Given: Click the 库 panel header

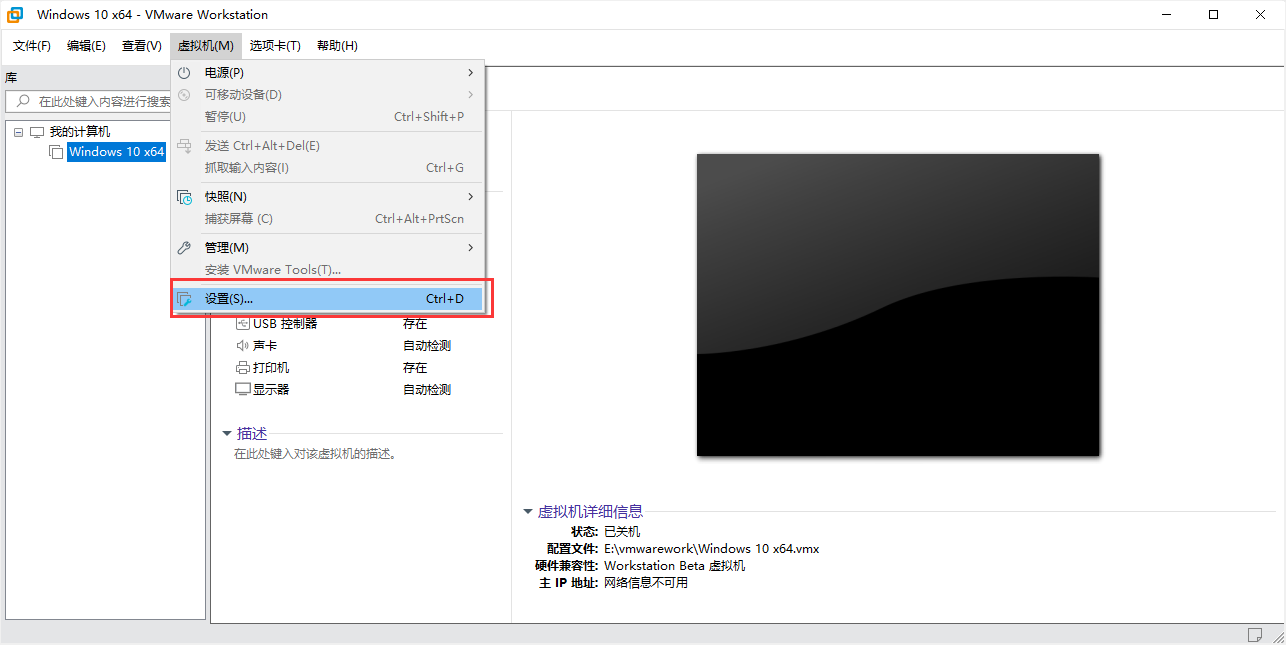Looking at the screenshot, I should 12,78.
